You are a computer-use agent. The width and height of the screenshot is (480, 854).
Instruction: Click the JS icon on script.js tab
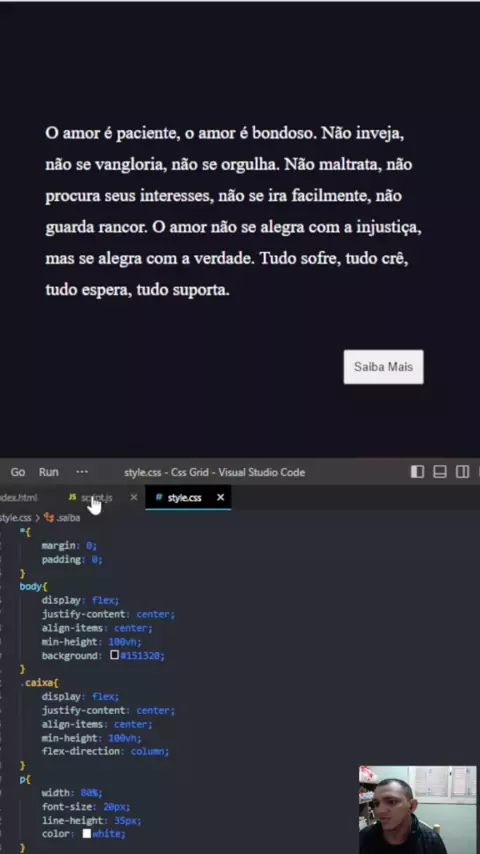pyautogui.click(x=72, y=497)
